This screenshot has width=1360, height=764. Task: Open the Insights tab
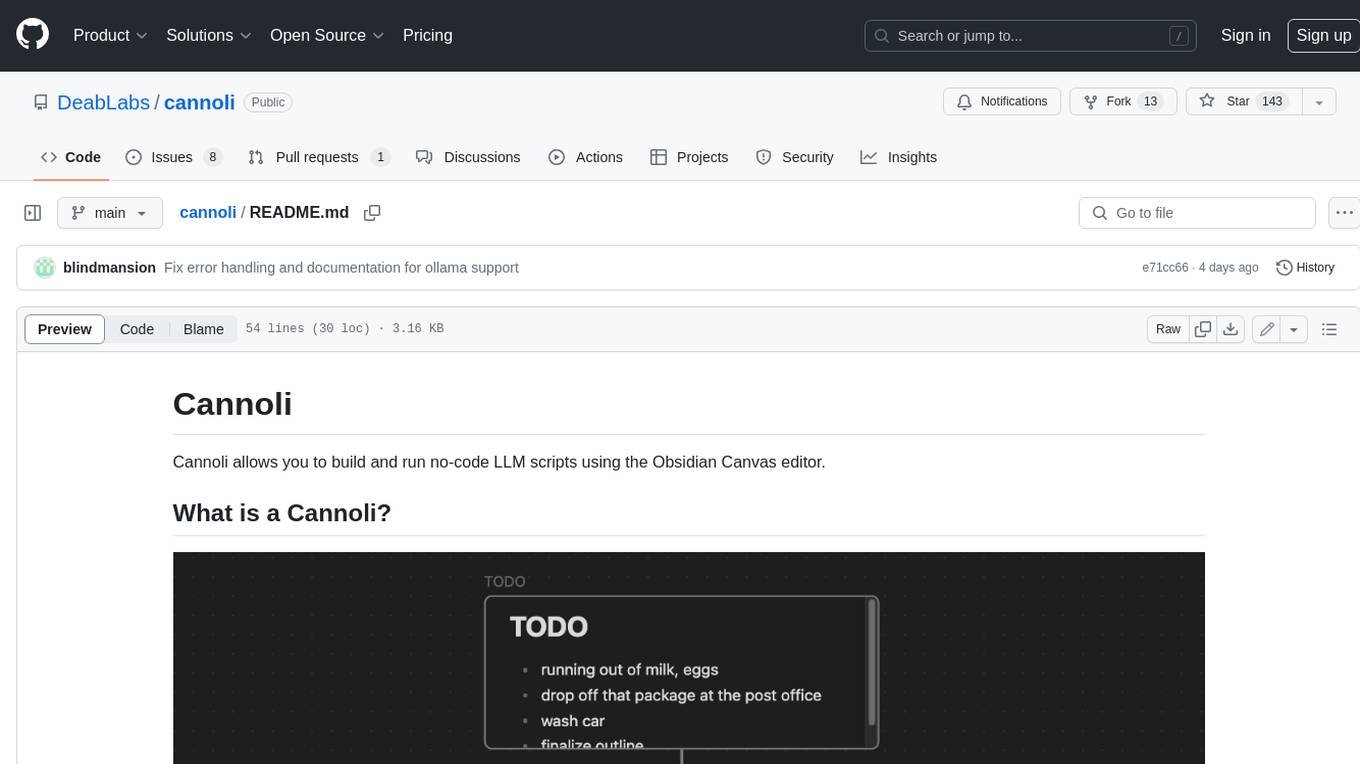click(x=899, y=157)
